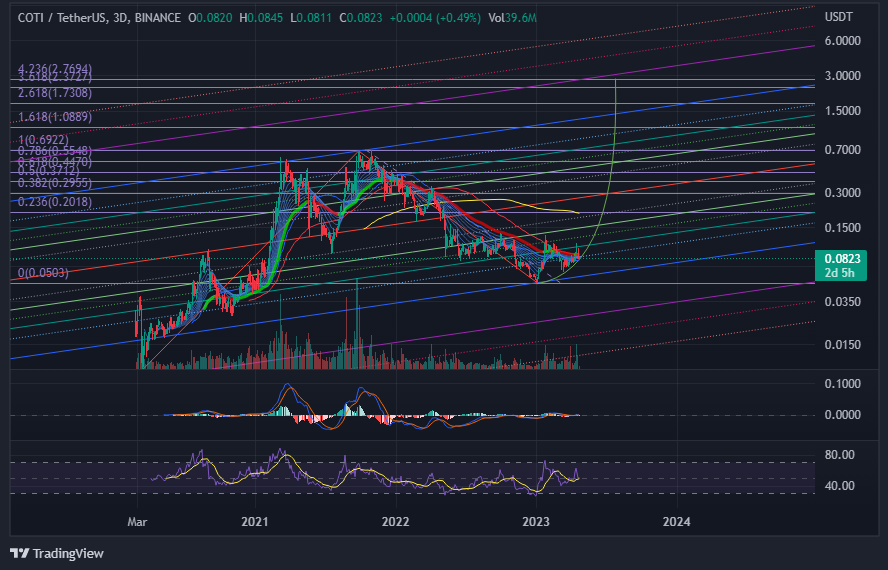The image size is (888, 570).
Task: Click the close value C0.0823
Action: click(361, 18)
